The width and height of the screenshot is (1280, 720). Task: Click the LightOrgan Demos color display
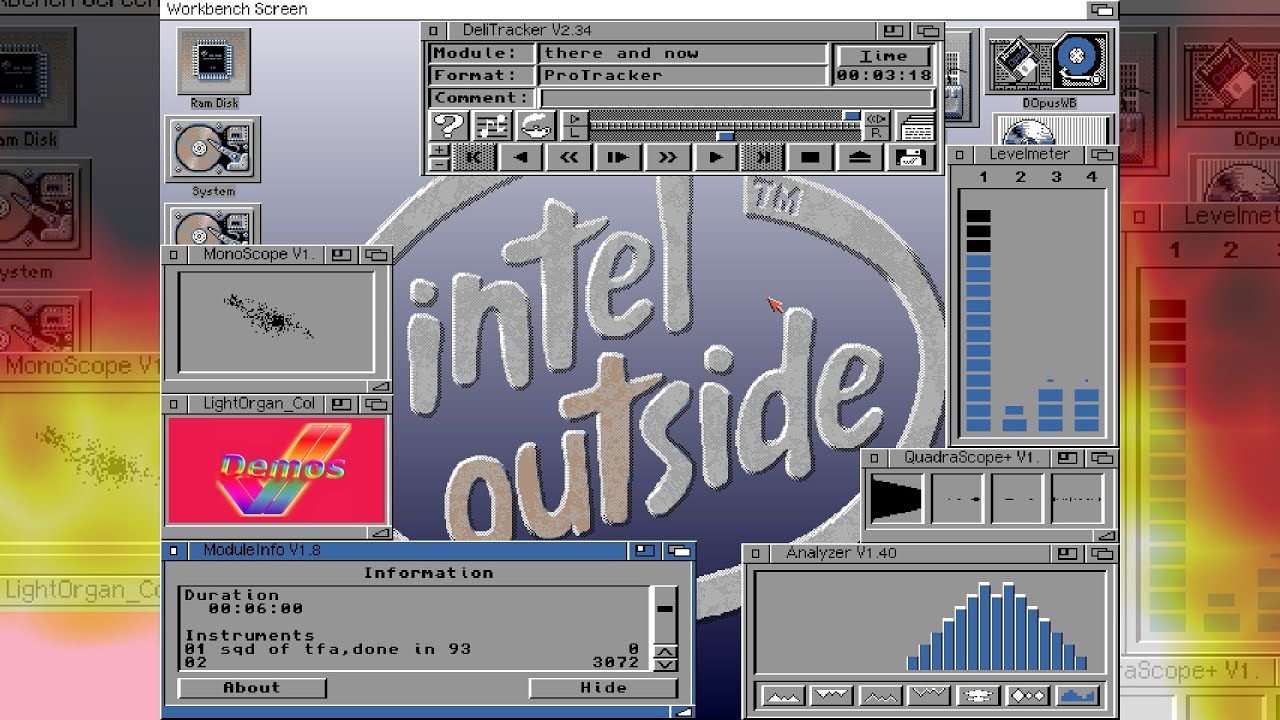[277, 470]
